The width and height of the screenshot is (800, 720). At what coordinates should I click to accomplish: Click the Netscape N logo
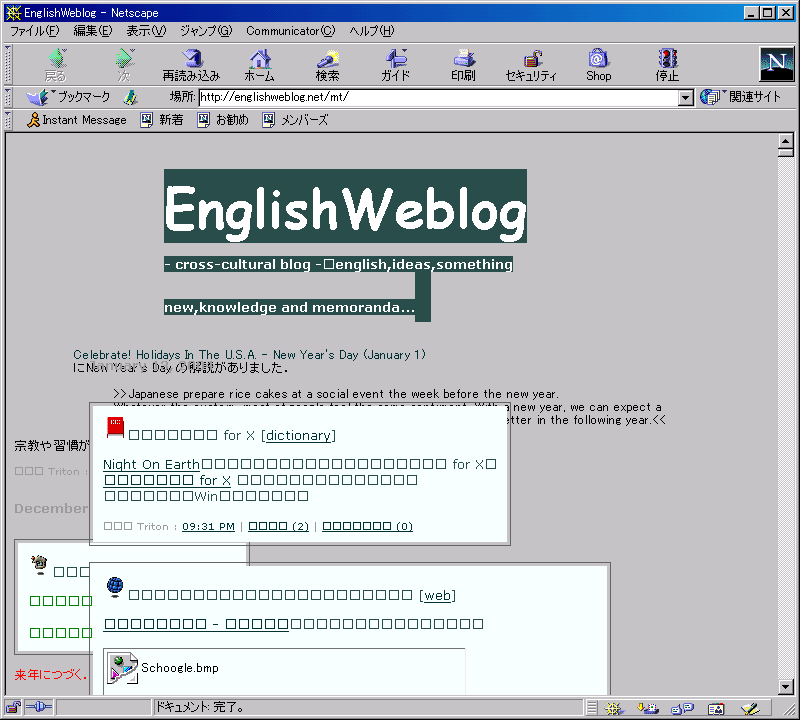[777, 64]
